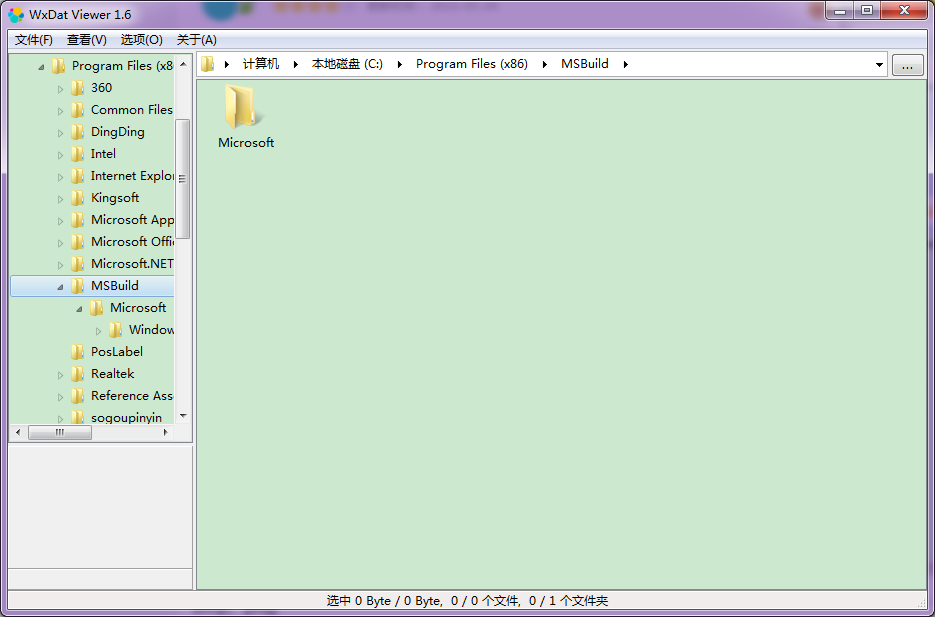Select the DingDing folder in tree
The width and height of the screenshot is (935, 617).
coord(117,132)
